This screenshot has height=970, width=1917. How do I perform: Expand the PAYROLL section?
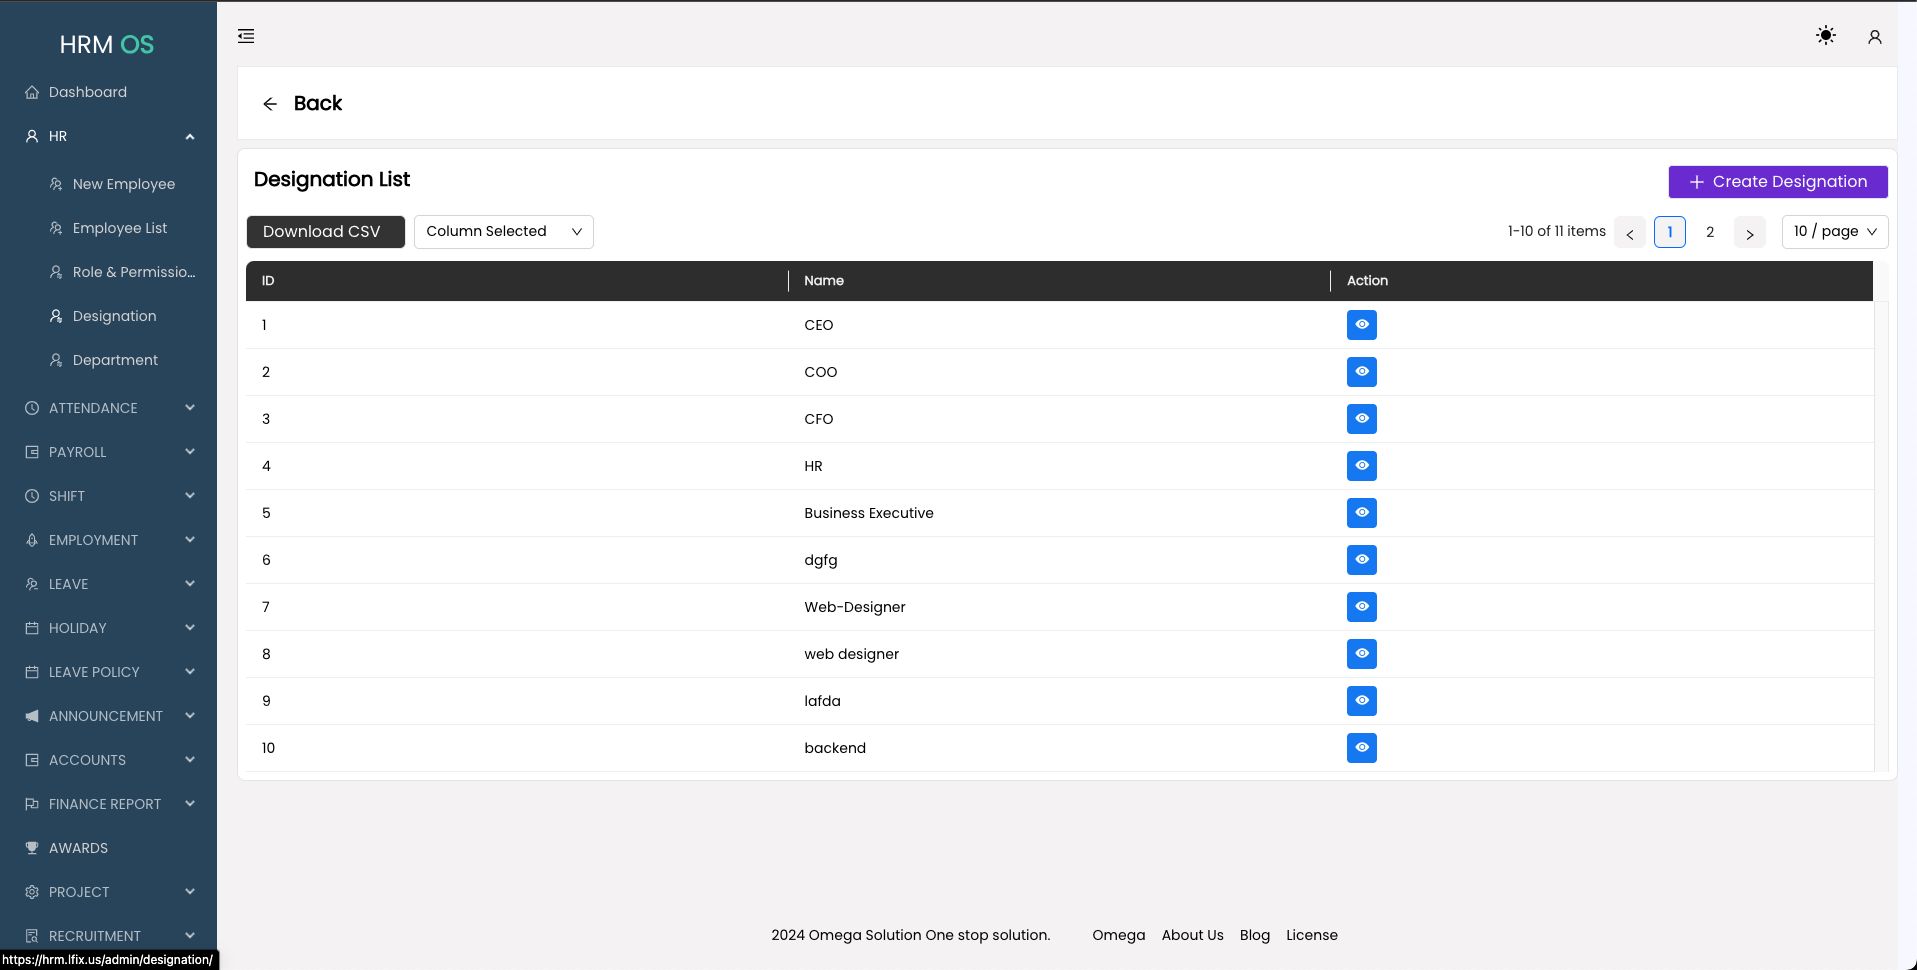click(x=190, y=452)
